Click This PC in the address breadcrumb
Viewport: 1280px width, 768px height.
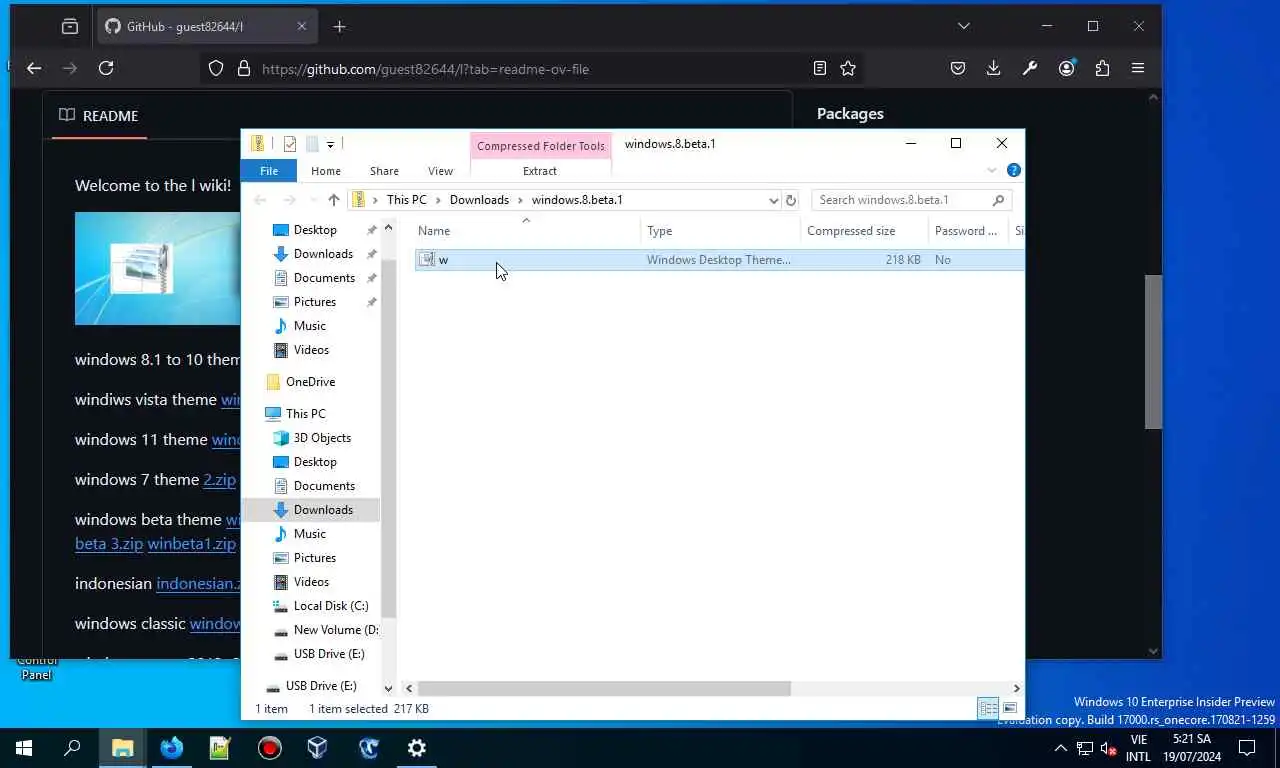coord(406,200)
